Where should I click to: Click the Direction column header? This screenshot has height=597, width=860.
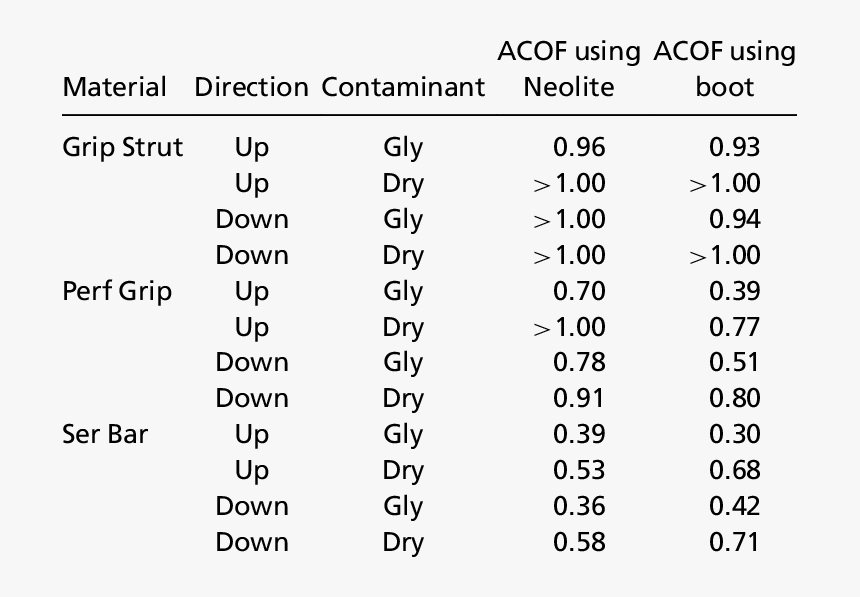click(251, 87)
